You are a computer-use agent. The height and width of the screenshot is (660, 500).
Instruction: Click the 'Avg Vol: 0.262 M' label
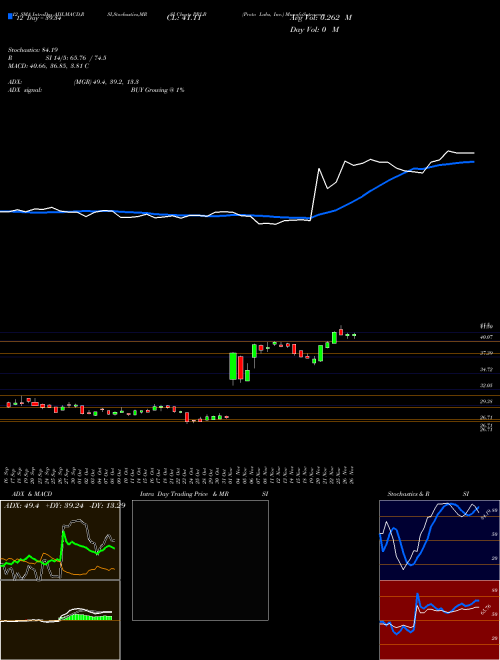(320, 18)
